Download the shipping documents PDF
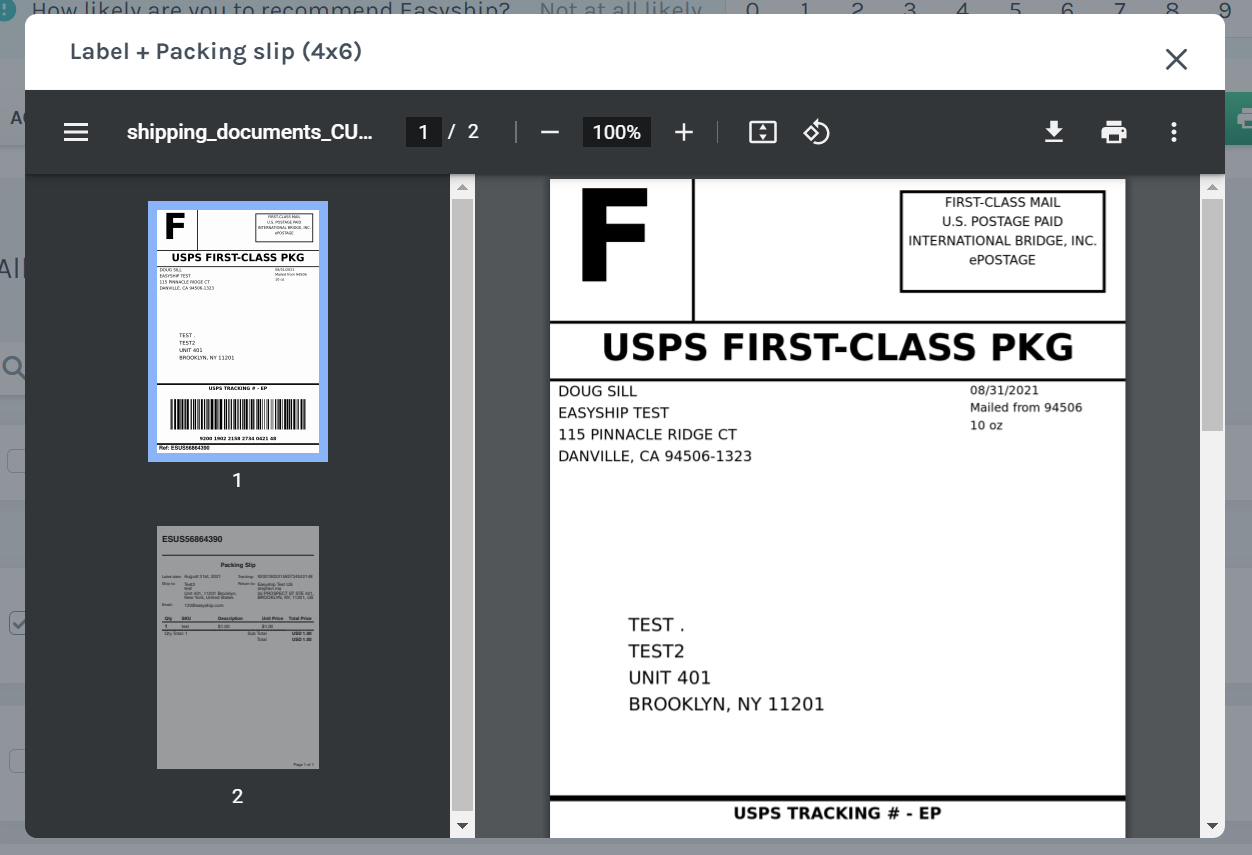The image size is (1252, 855). pyautogui.click(x=1054, y=132)
